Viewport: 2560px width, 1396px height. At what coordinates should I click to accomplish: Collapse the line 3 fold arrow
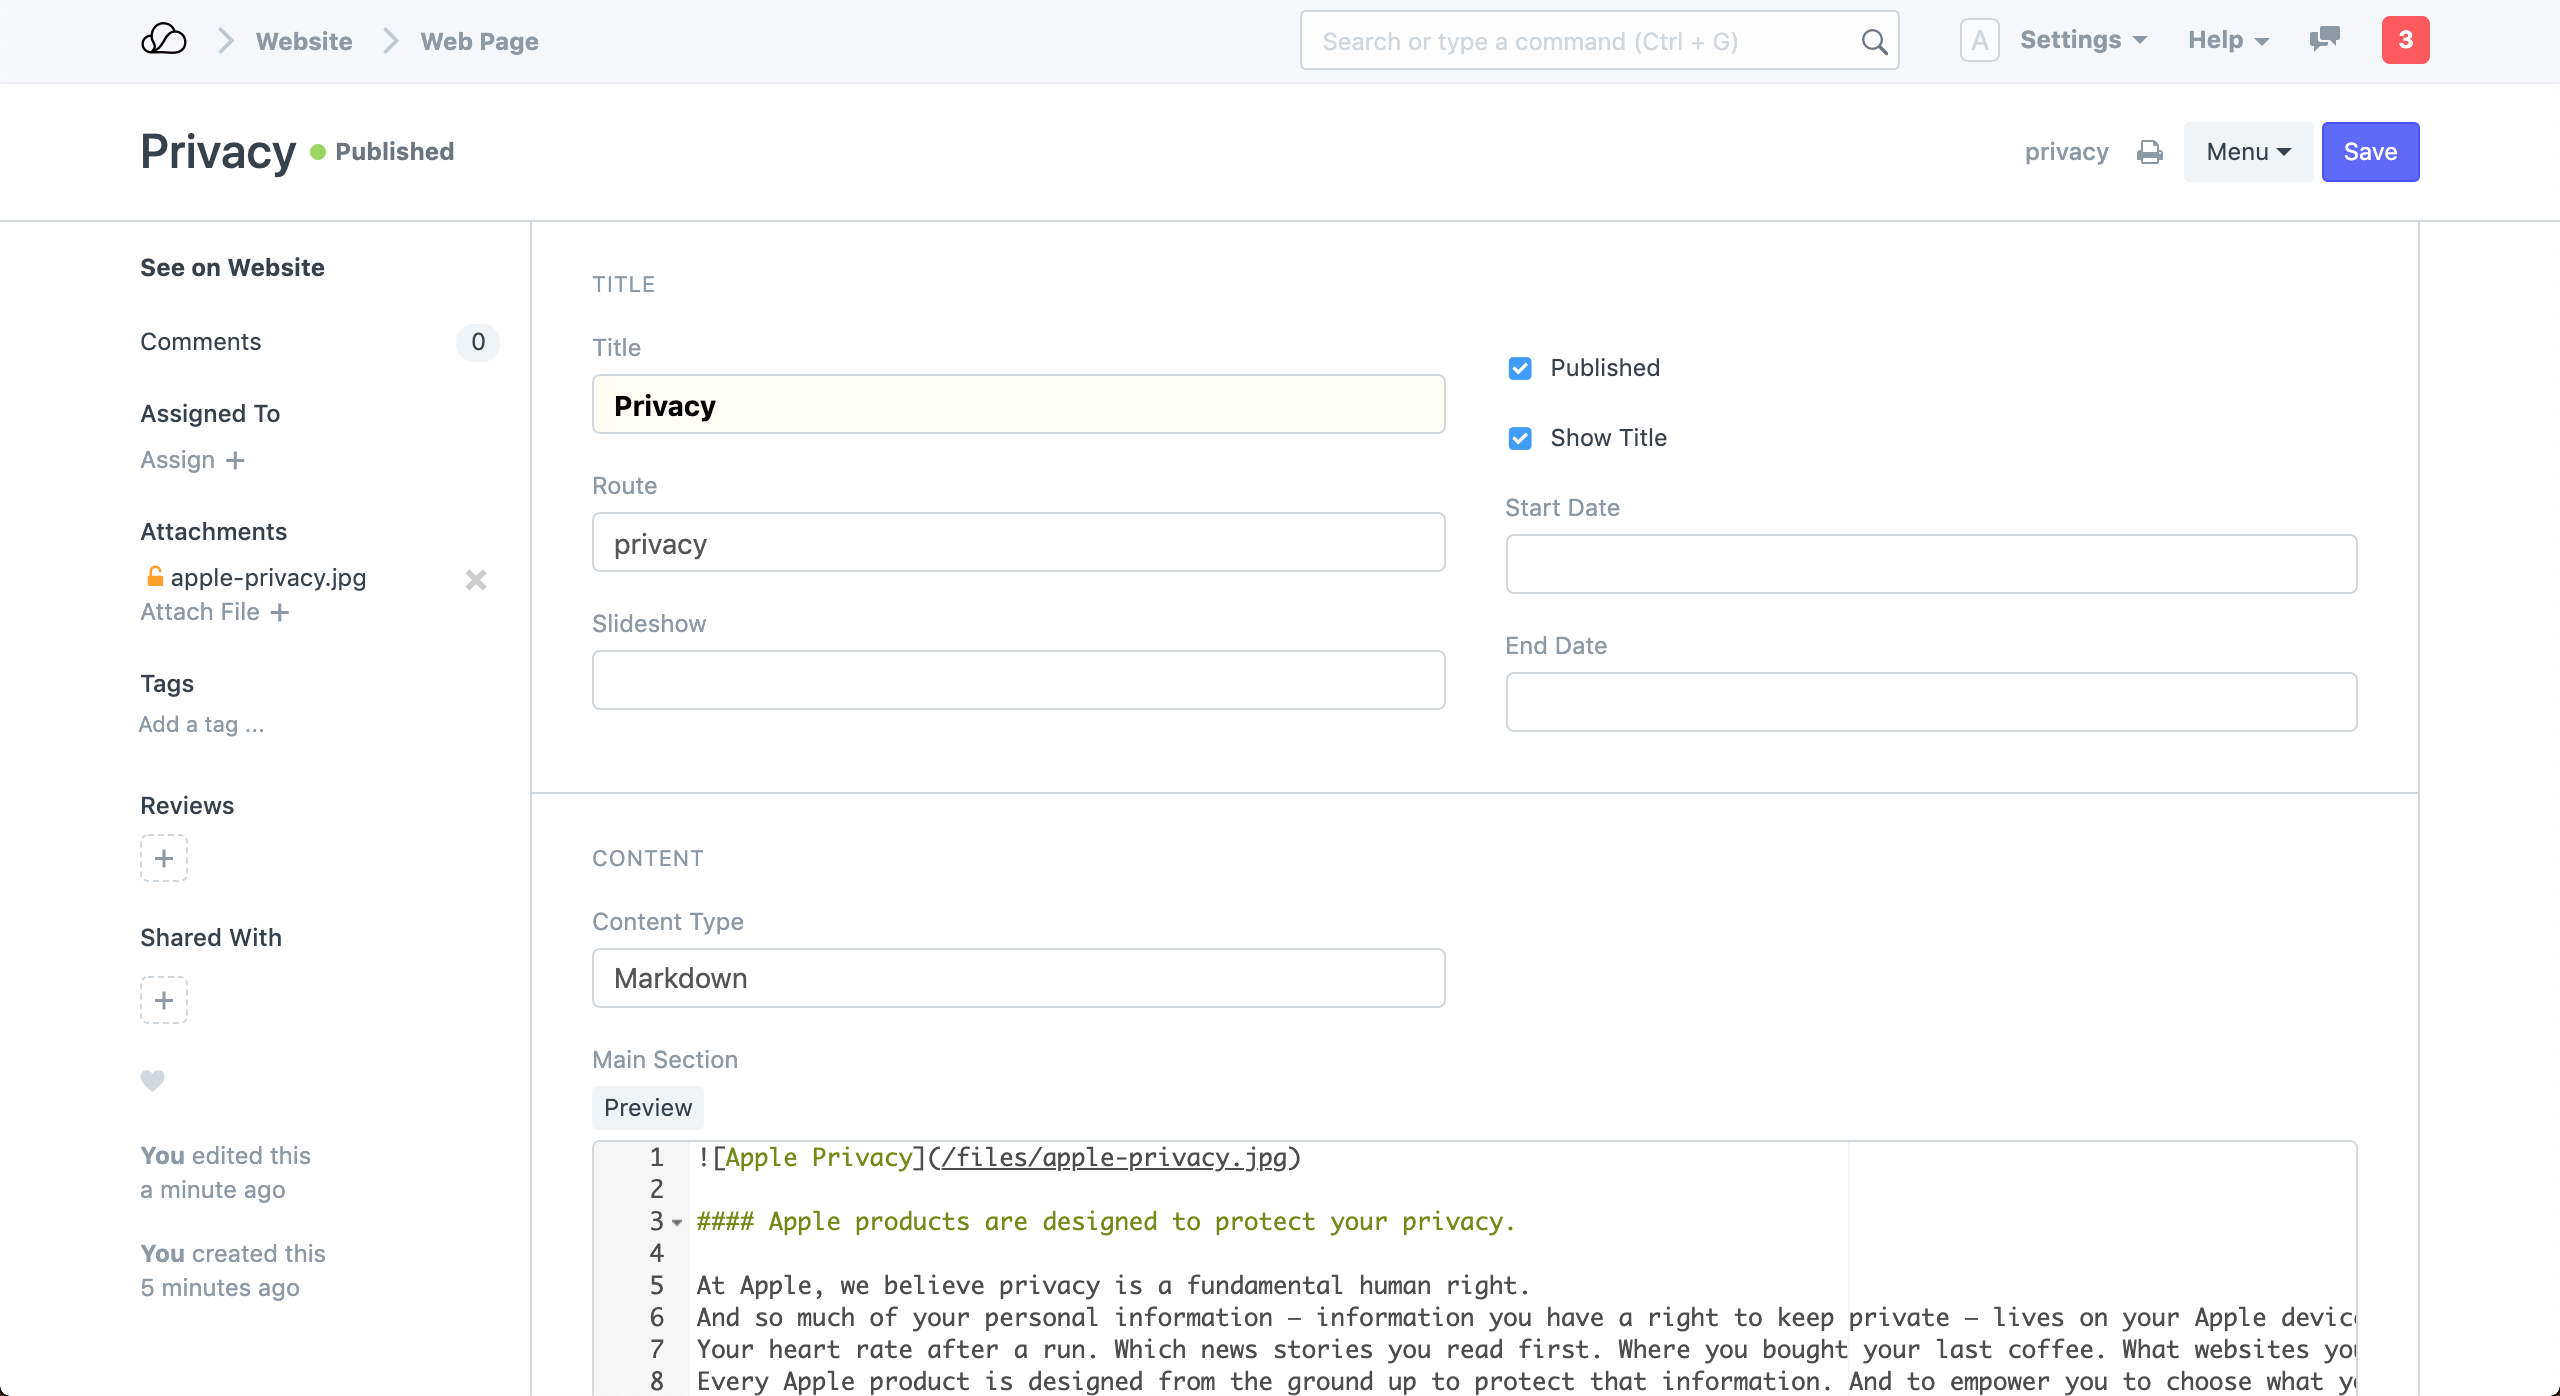677,1222
